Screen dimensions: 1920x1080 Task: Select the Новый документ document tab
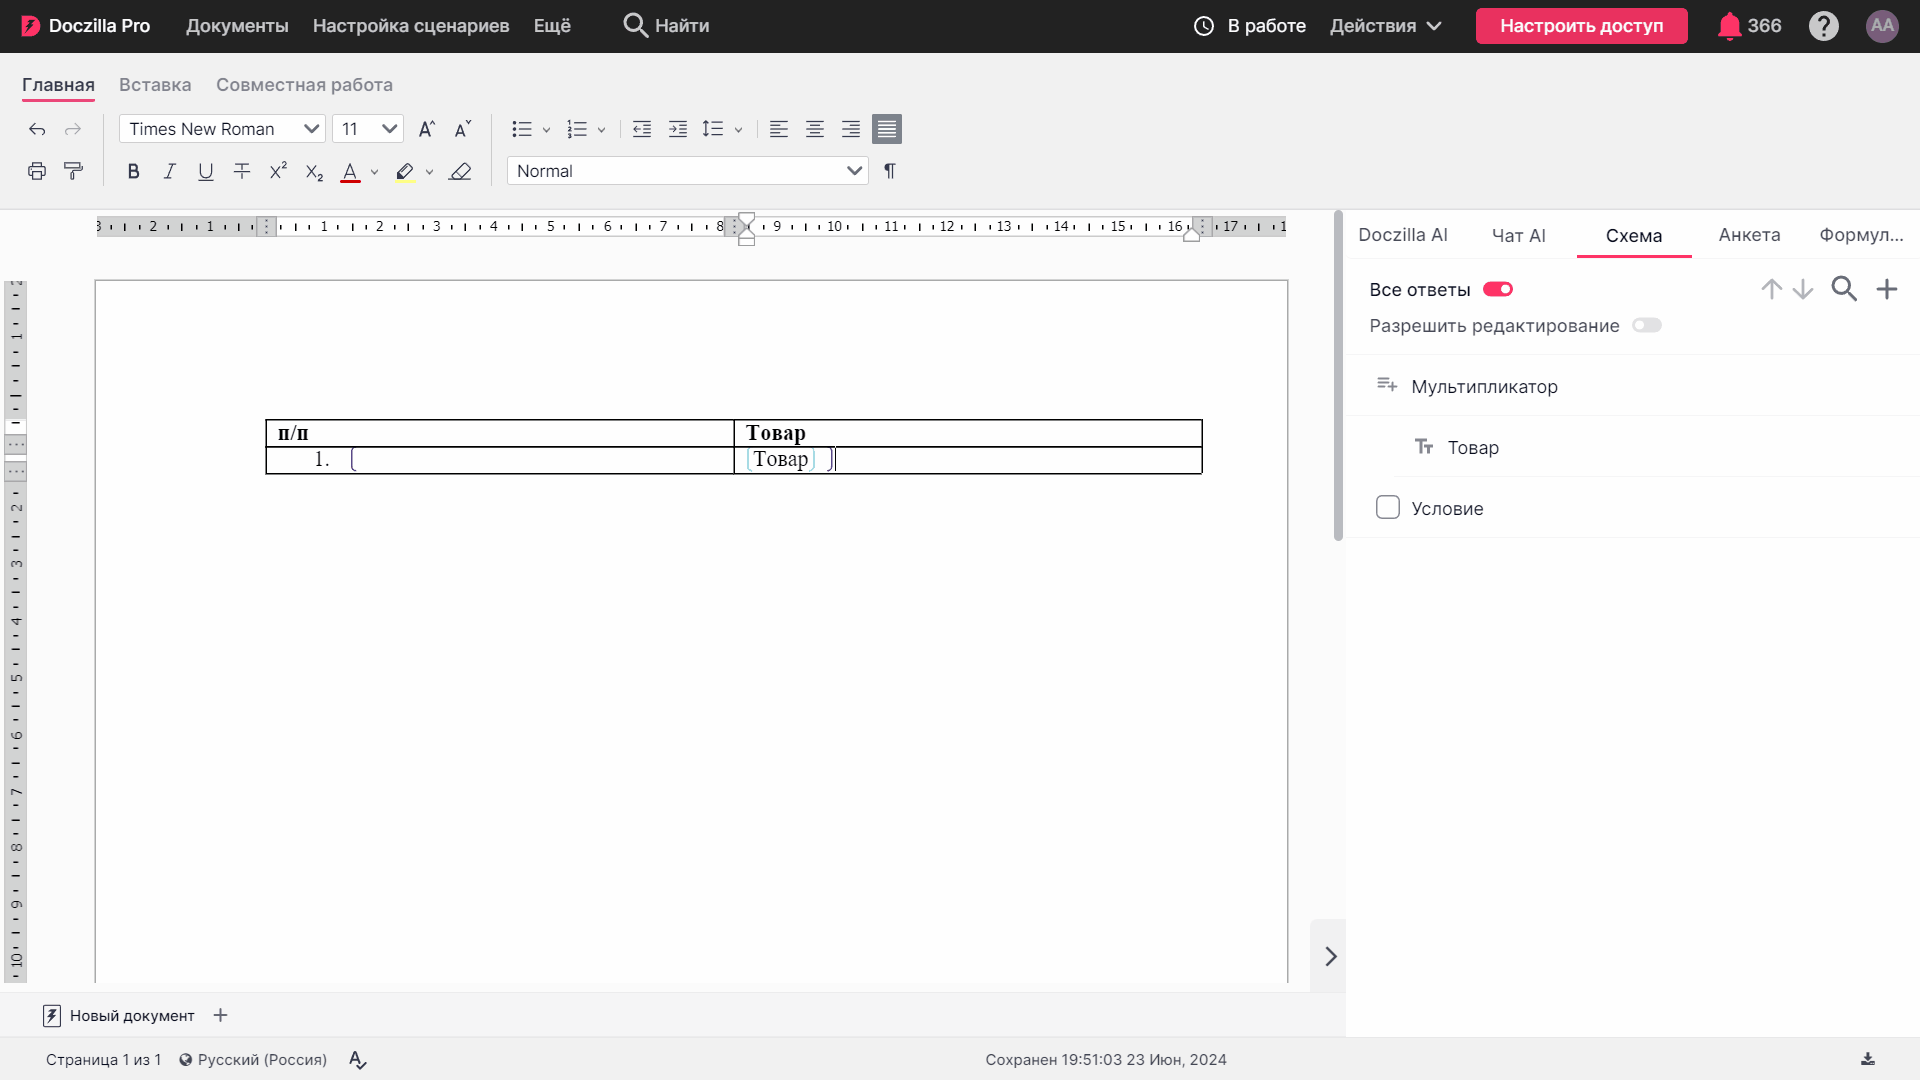click(120, 1015)
